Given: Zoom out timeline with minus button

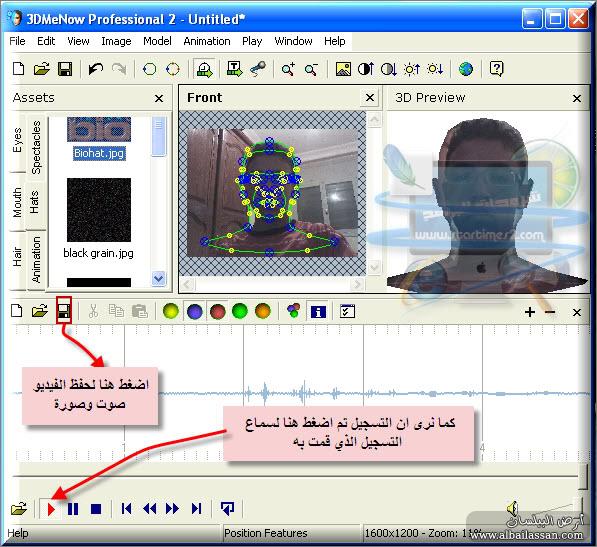Looking at the screenshot, I should (550, 312).
